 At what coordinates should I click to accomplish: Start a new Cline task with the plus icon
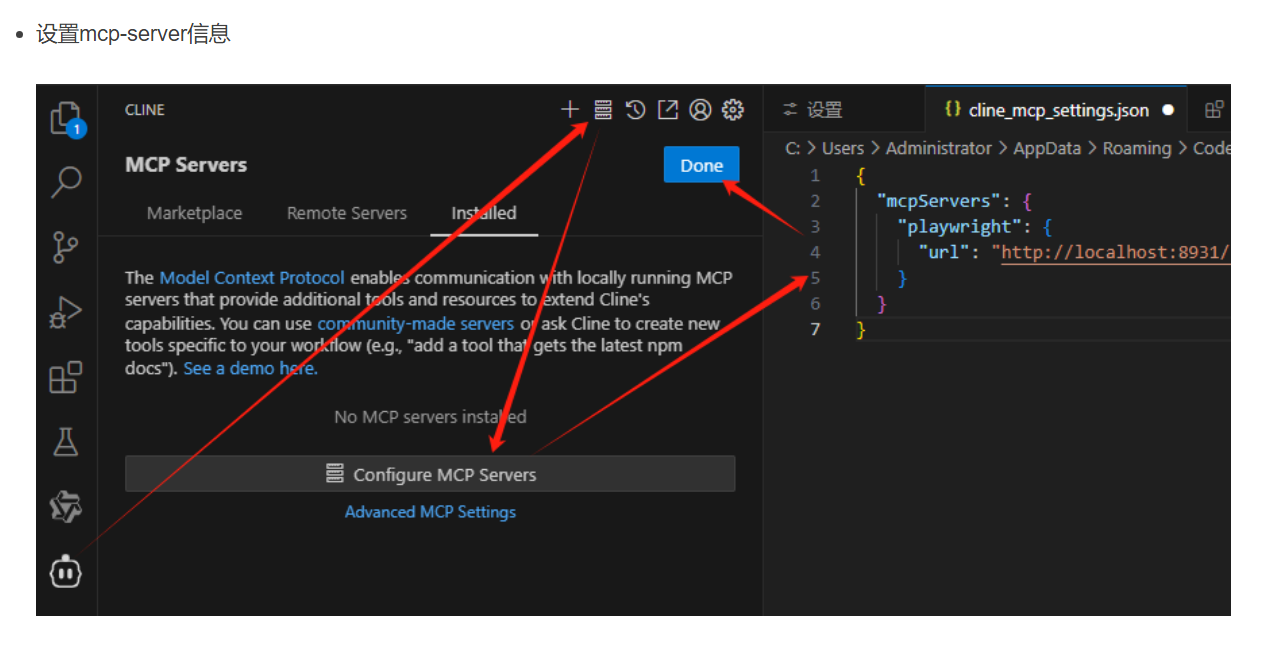[x=570, y=110]
